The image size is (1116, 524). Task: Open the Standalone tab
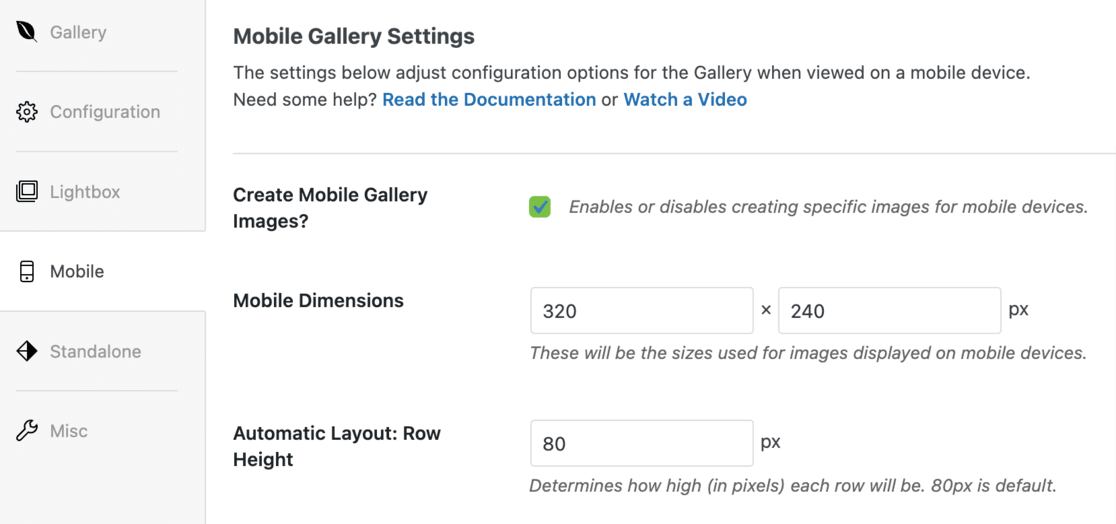(95, 352)
